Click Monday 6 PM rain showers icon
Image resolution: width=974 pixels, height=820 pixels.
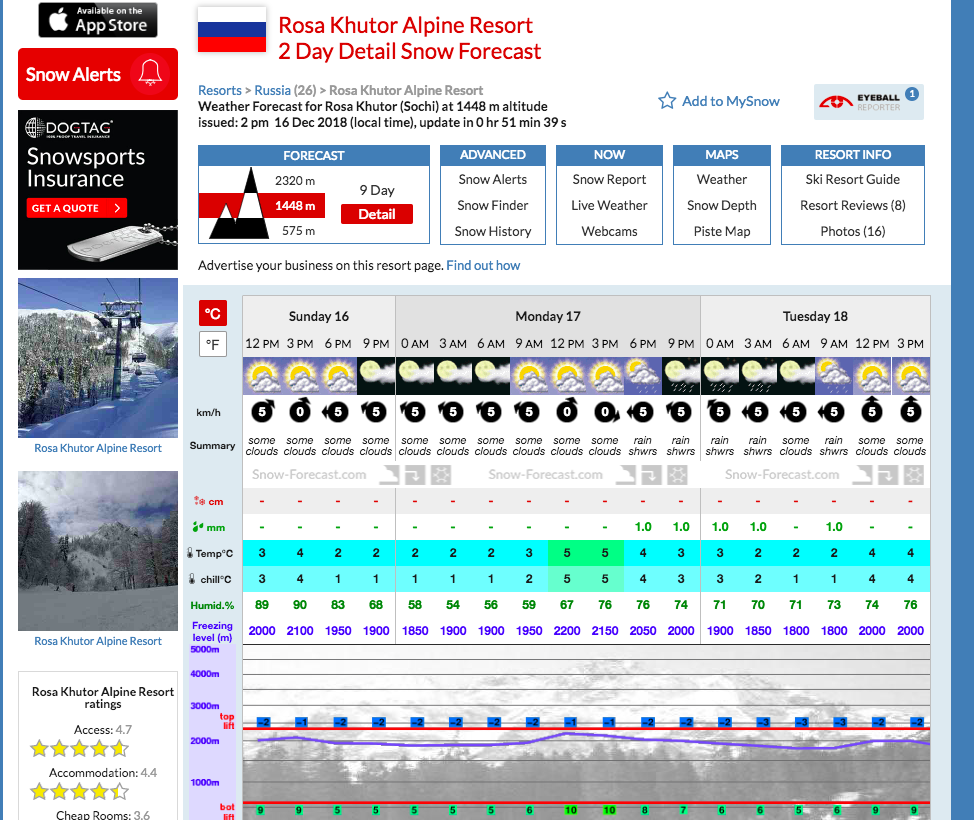[642, 376]
